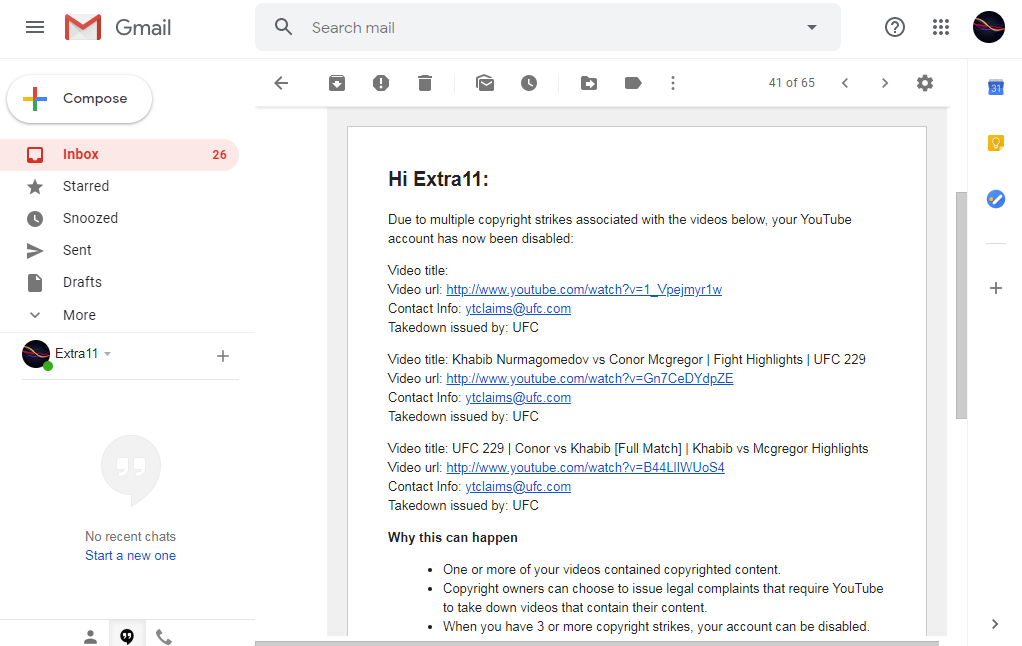Get add-ons plus icon
Screen dimensions: 1022x646
[x=995, y=288]
